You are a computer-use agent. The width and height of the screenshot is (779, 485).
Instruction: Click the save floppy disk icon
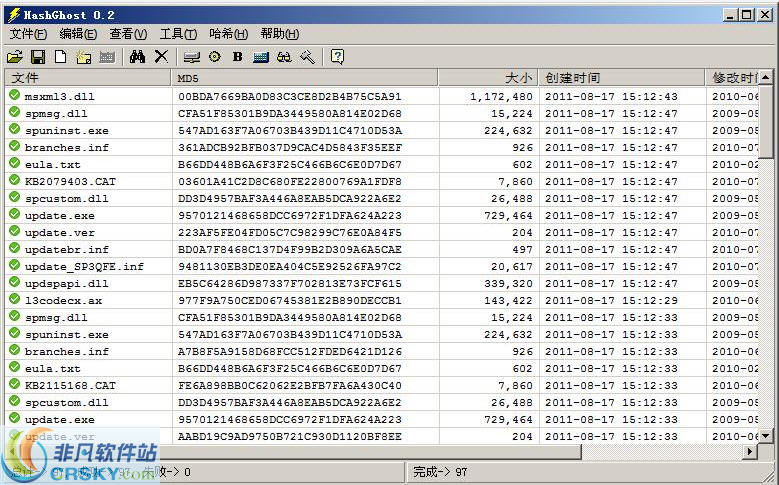pos(38,57)
